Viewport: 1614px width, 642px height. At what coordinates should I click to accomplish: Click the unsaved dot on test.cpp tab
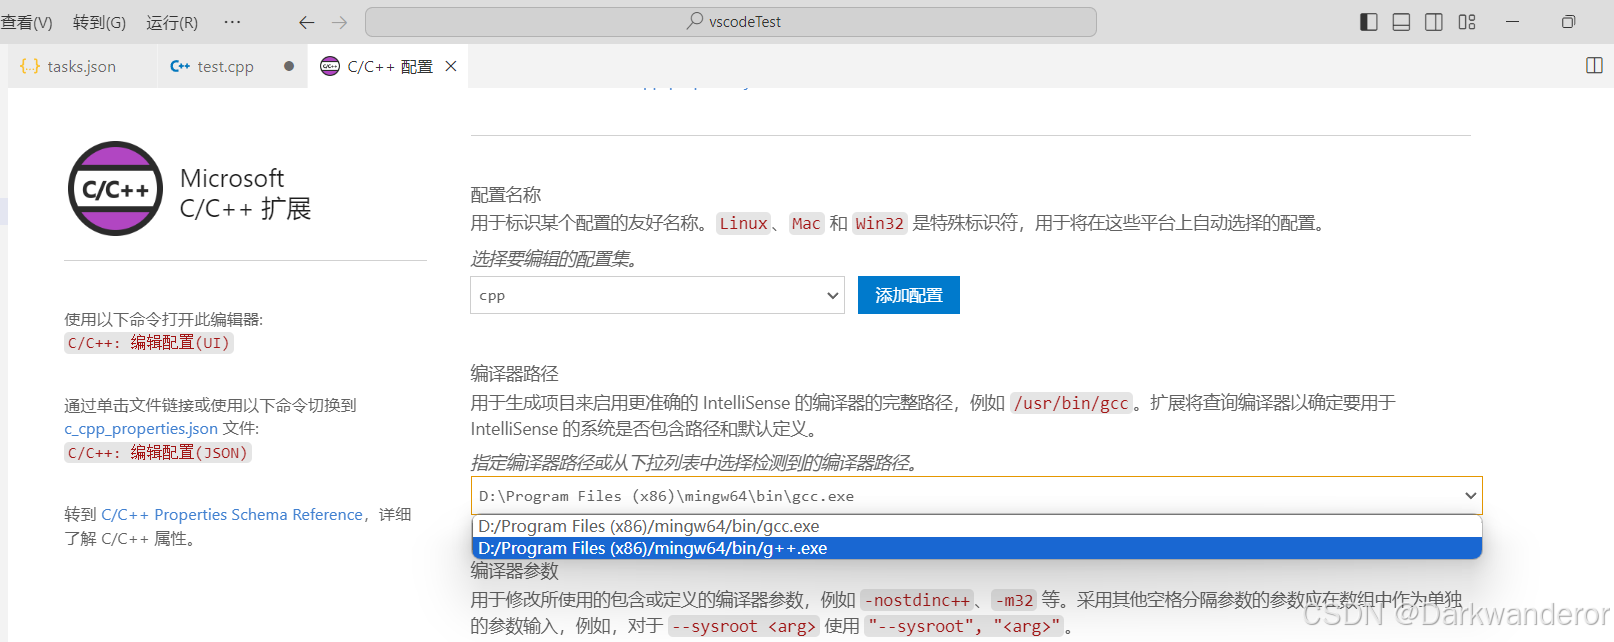(x=289, y=66)
